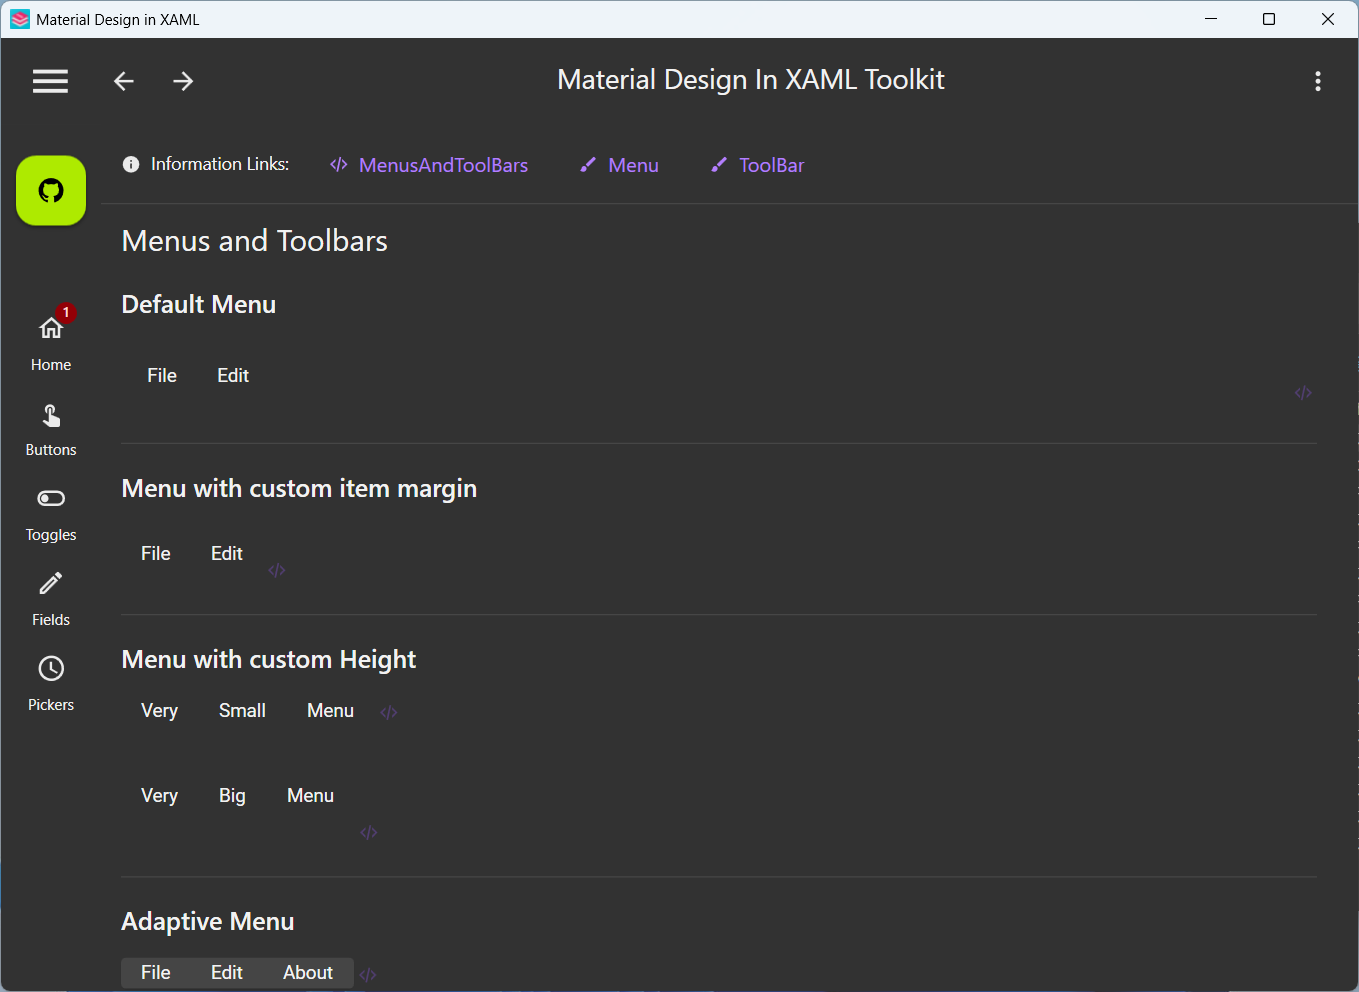Image resolution: width=1359 pixels, height=992 pixels.
Task: Maximize the Material Design in XAML window
Action: tap(1269, 19)
